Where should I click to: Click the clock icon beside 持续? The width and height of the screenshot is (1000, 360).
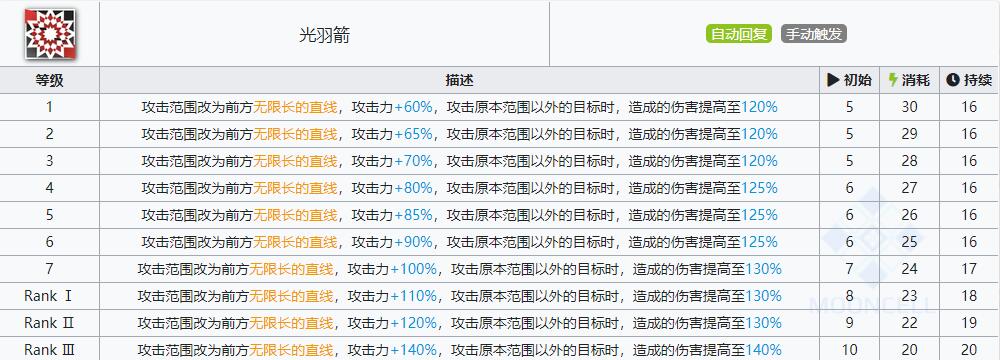(953, 80)
